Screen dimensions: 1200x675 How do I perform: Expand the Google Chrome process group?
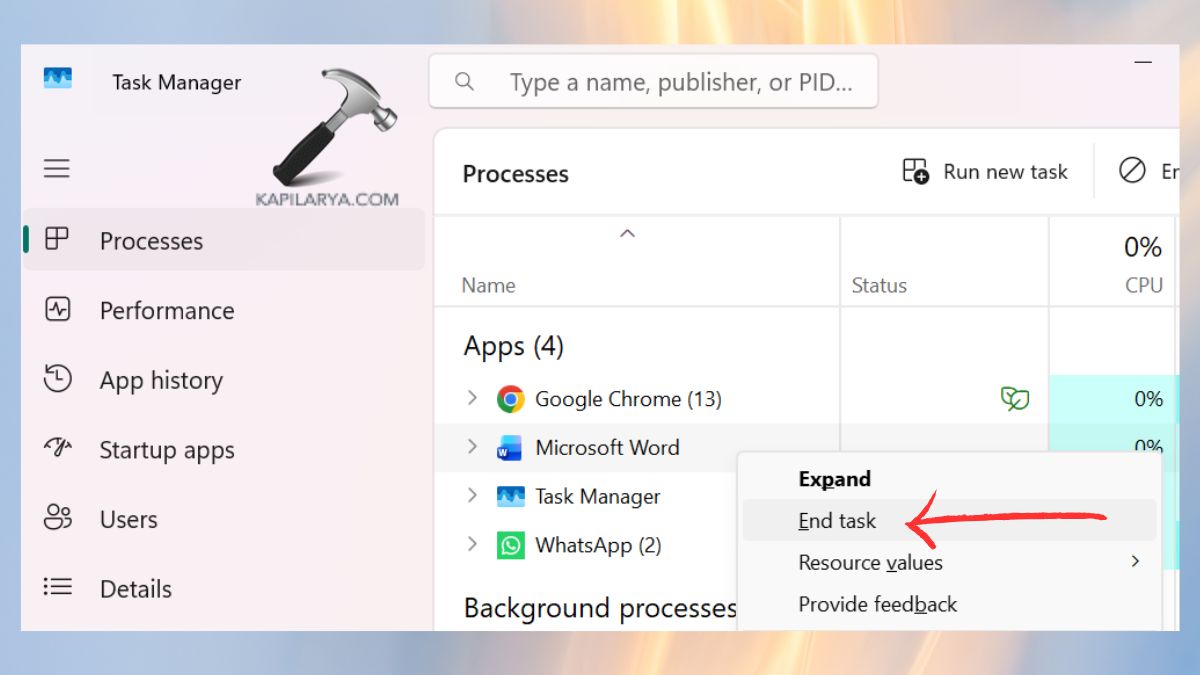click(x=472, y=398)
